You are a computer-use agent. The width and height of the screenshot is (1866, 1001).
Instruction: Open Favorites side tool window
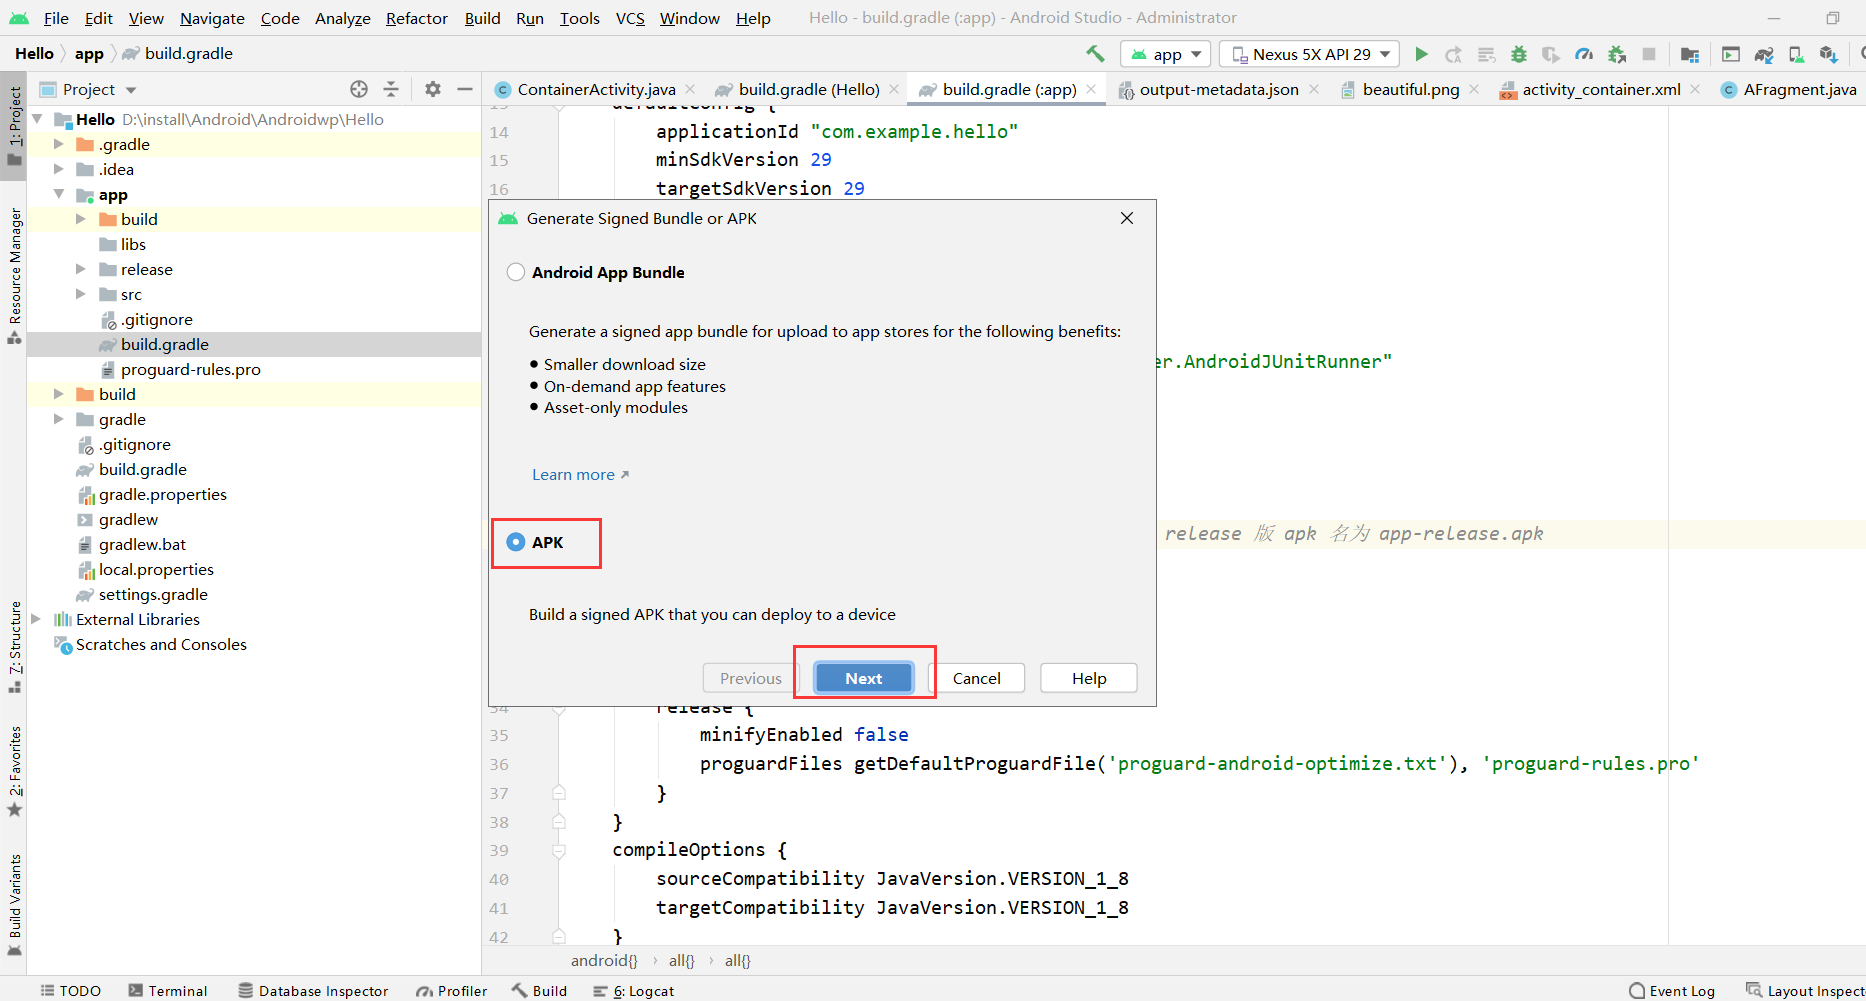tap(14, 771)
